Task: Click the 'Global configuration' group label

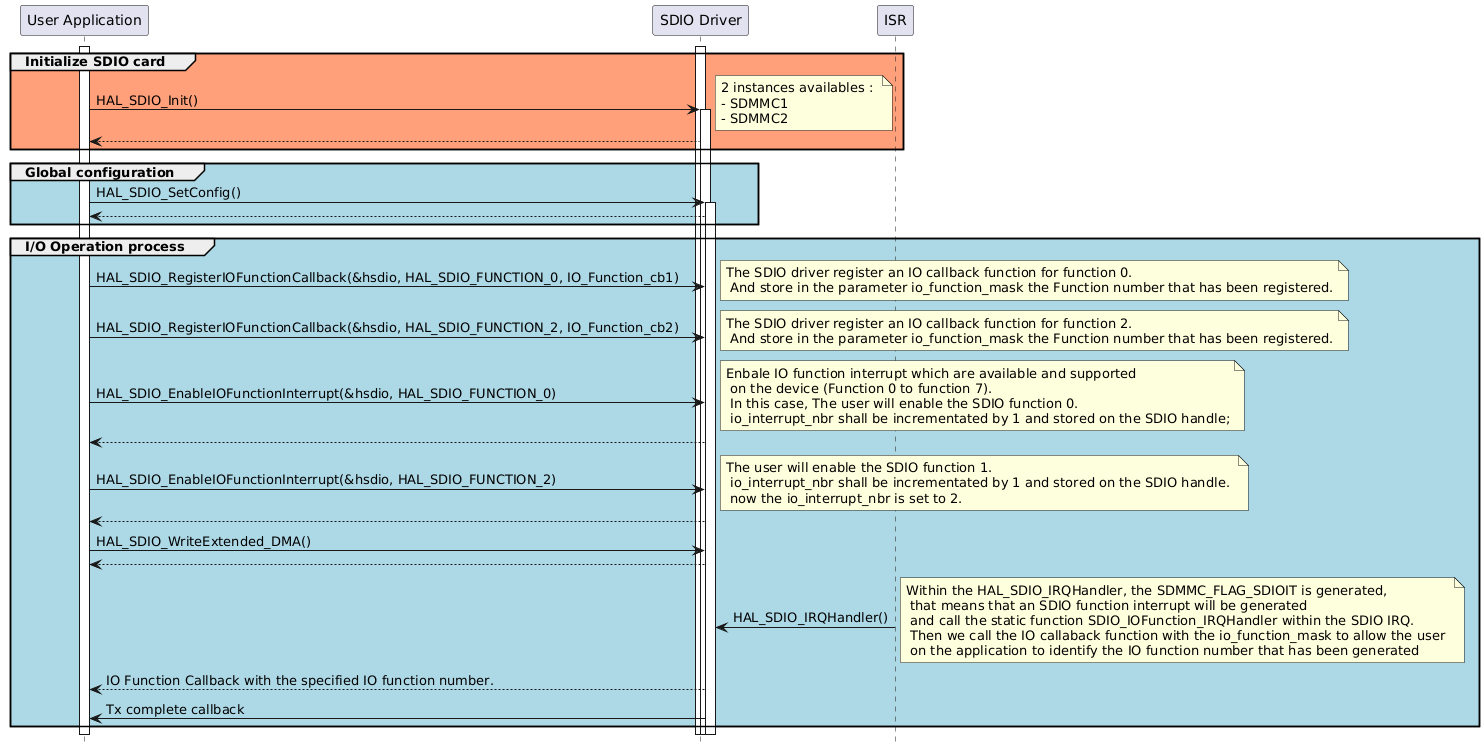Action: [x=100, y=173]
